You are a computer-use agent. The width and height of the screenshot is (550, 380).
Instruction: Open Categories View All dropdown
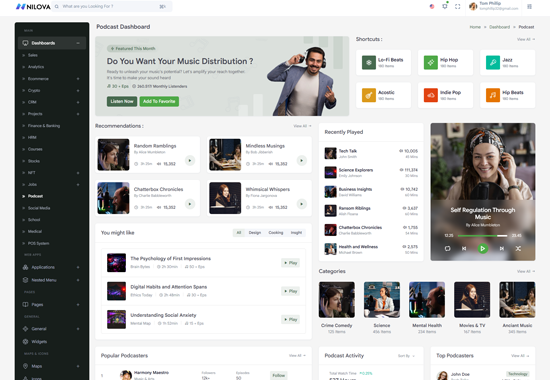(526, 271)
